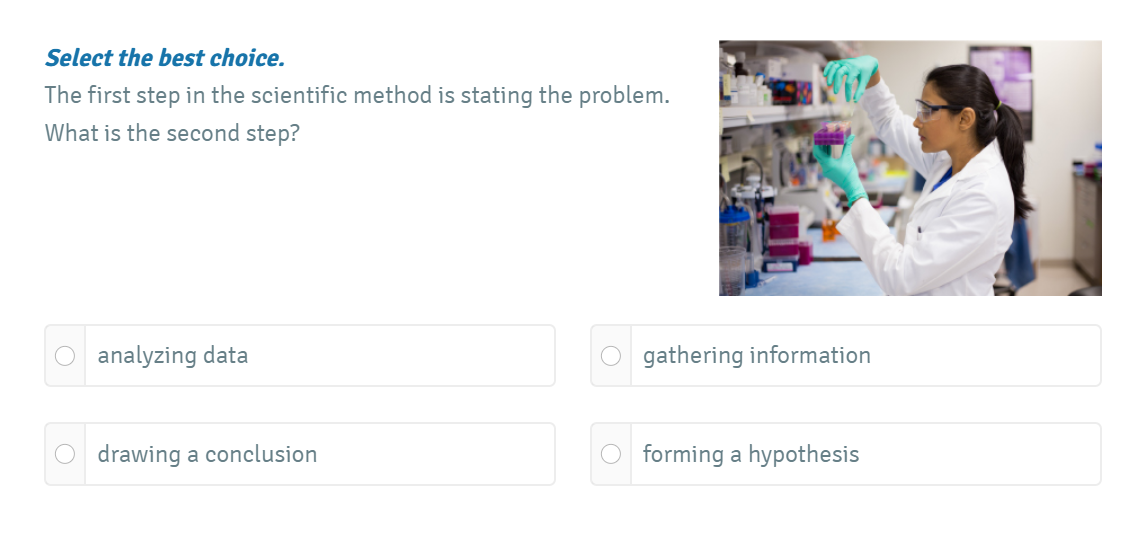
Task: Click the orange container on lab bench
Action: tap(829, 230)
